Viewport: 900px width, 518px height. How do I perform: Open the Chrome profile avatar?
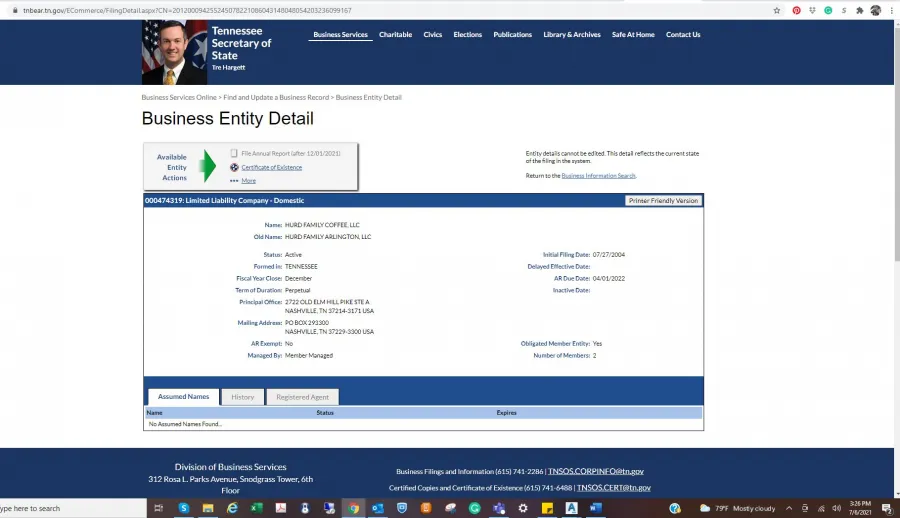(875, 10)
